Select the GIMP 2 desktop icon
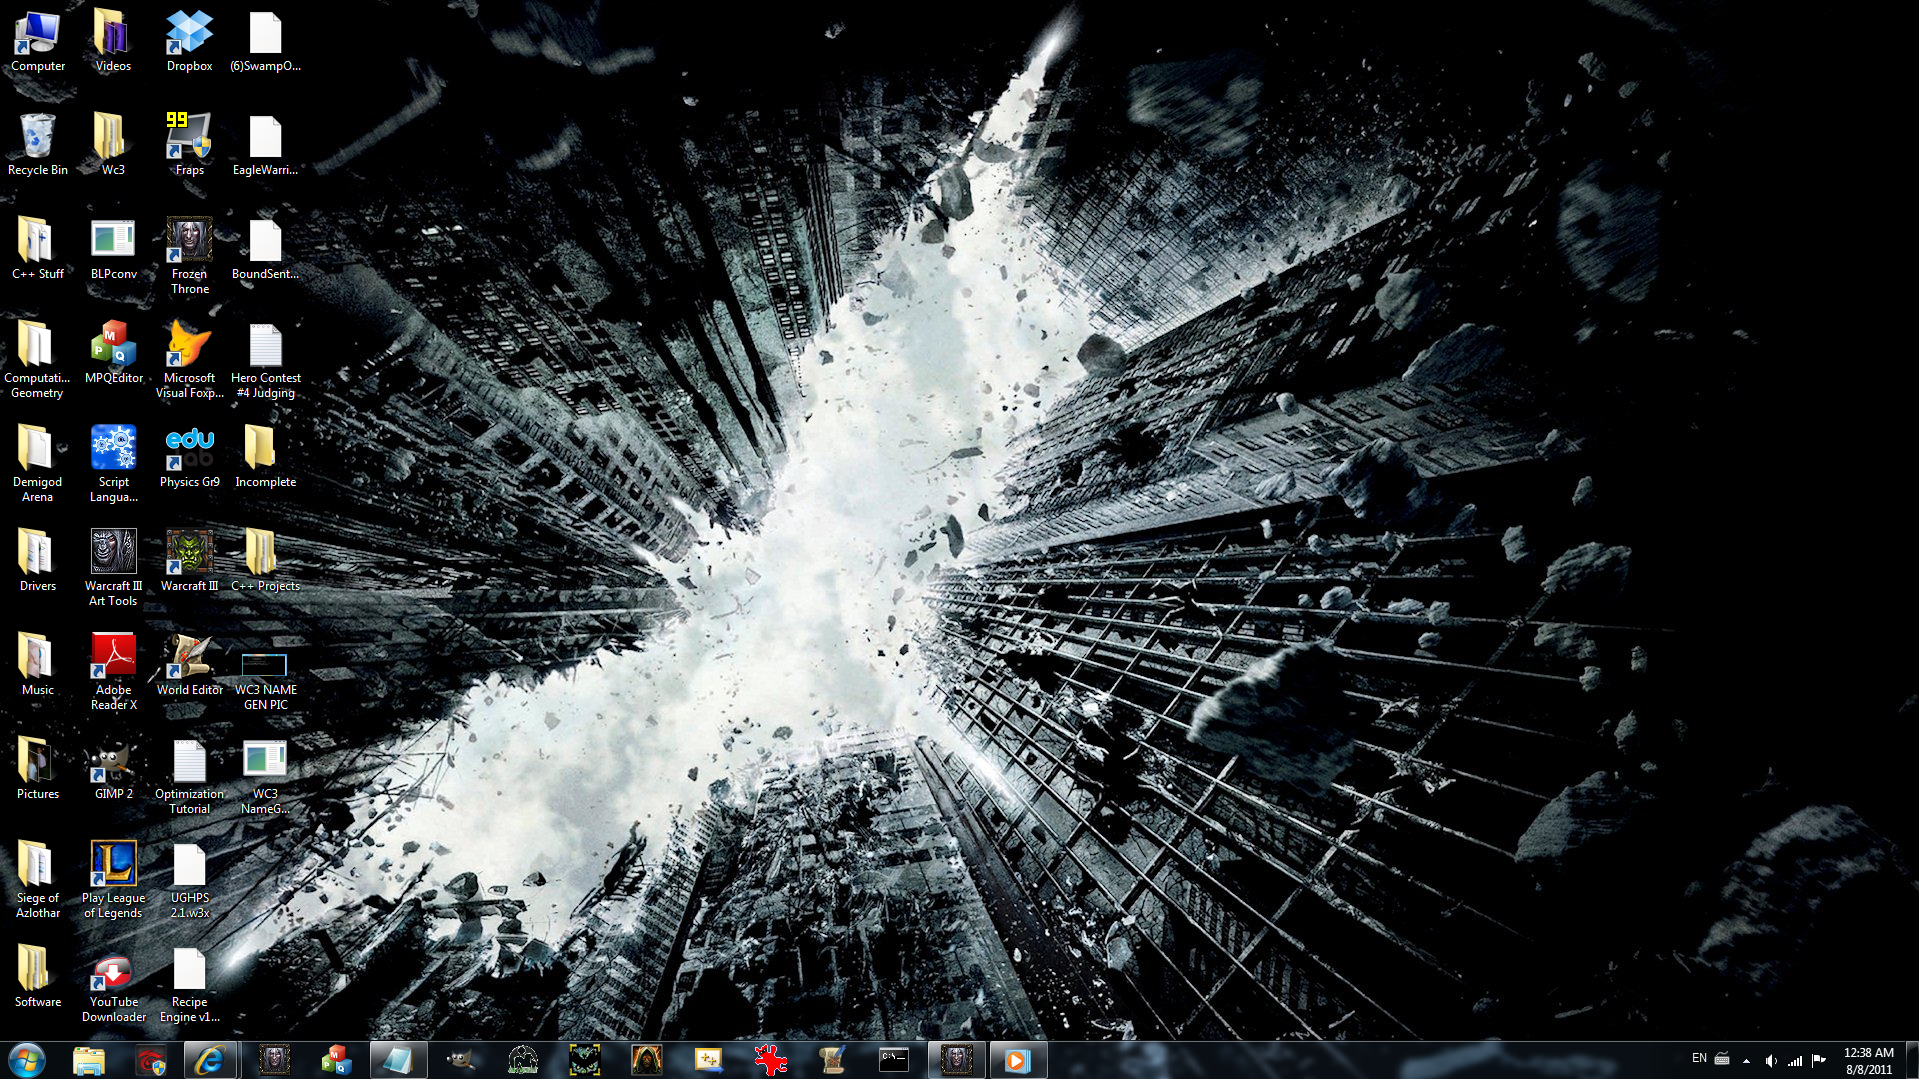This screenshot has width=1919, height=1079. 114,768
